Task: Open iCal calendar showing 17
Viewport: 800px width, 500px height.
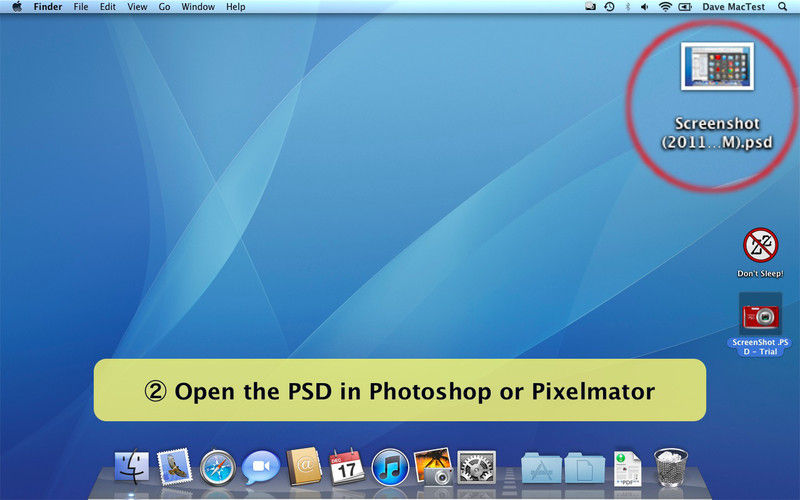Action: pyautogui.click(x=346, y=466)
